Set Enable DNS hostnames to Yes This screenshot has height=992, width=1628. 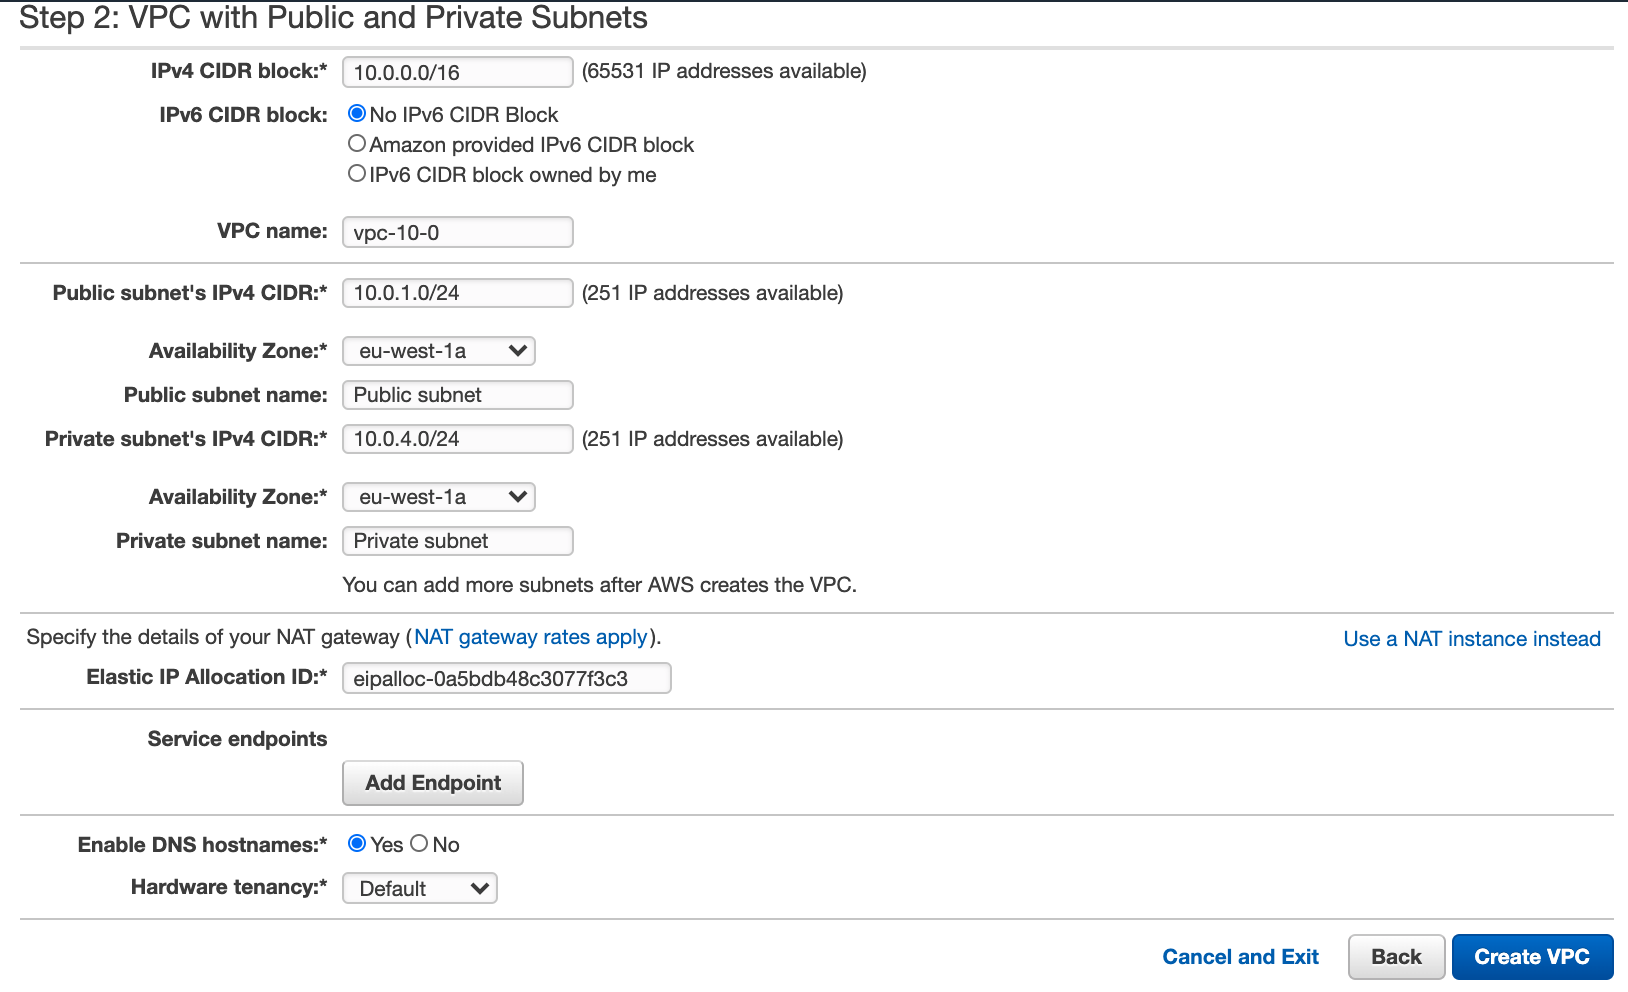357,844
